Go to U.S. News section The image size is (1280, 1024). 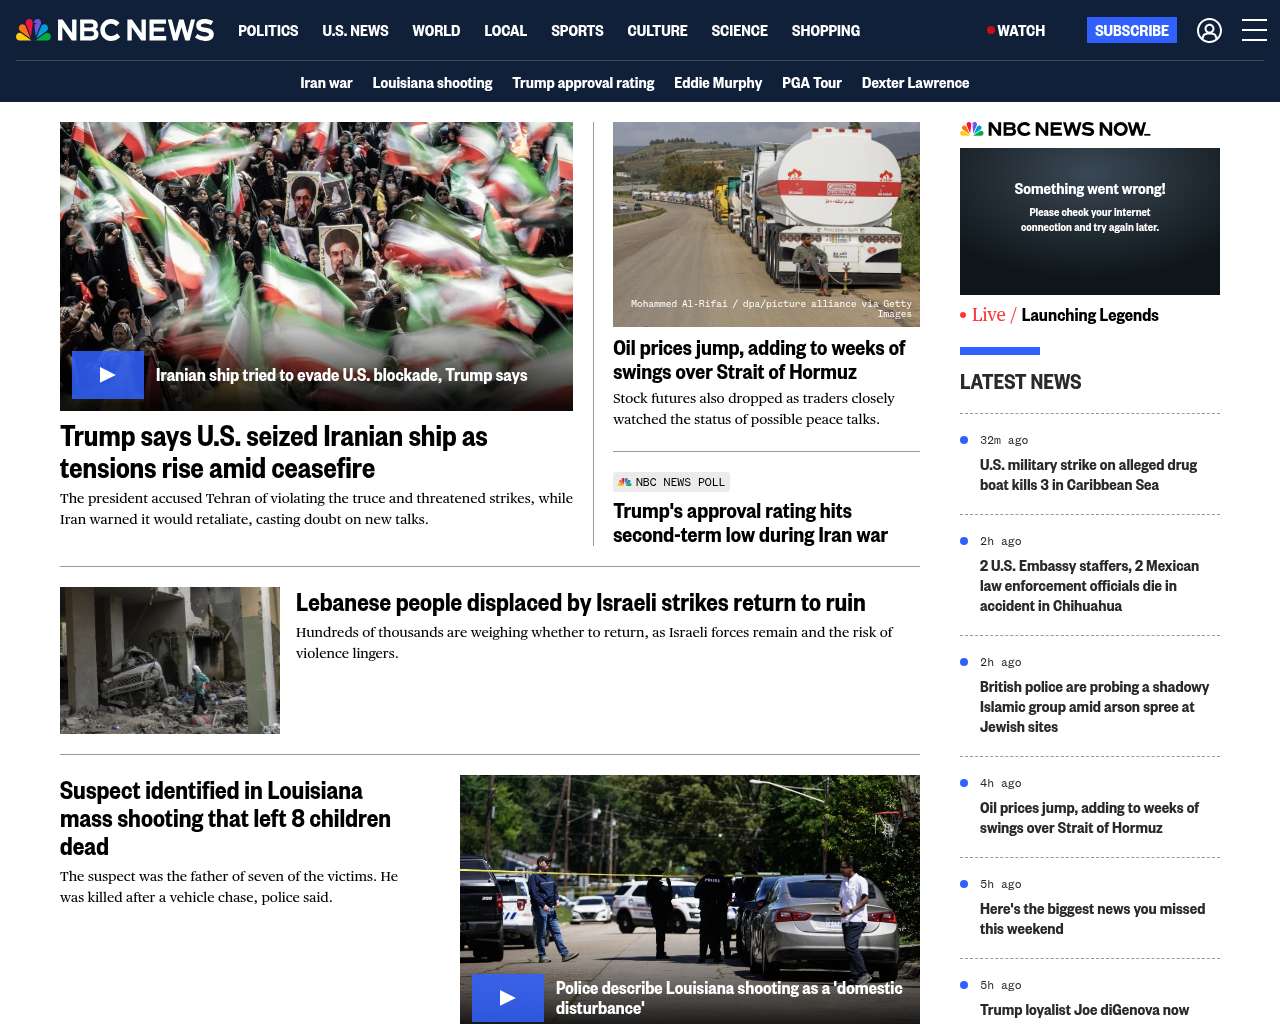click(355, 31)
